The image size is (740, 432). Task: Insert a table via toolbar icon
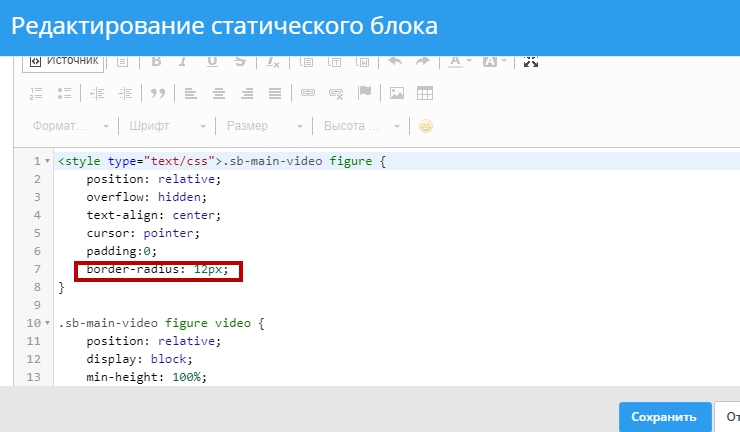pyautogui.click(x=425, y=93)
